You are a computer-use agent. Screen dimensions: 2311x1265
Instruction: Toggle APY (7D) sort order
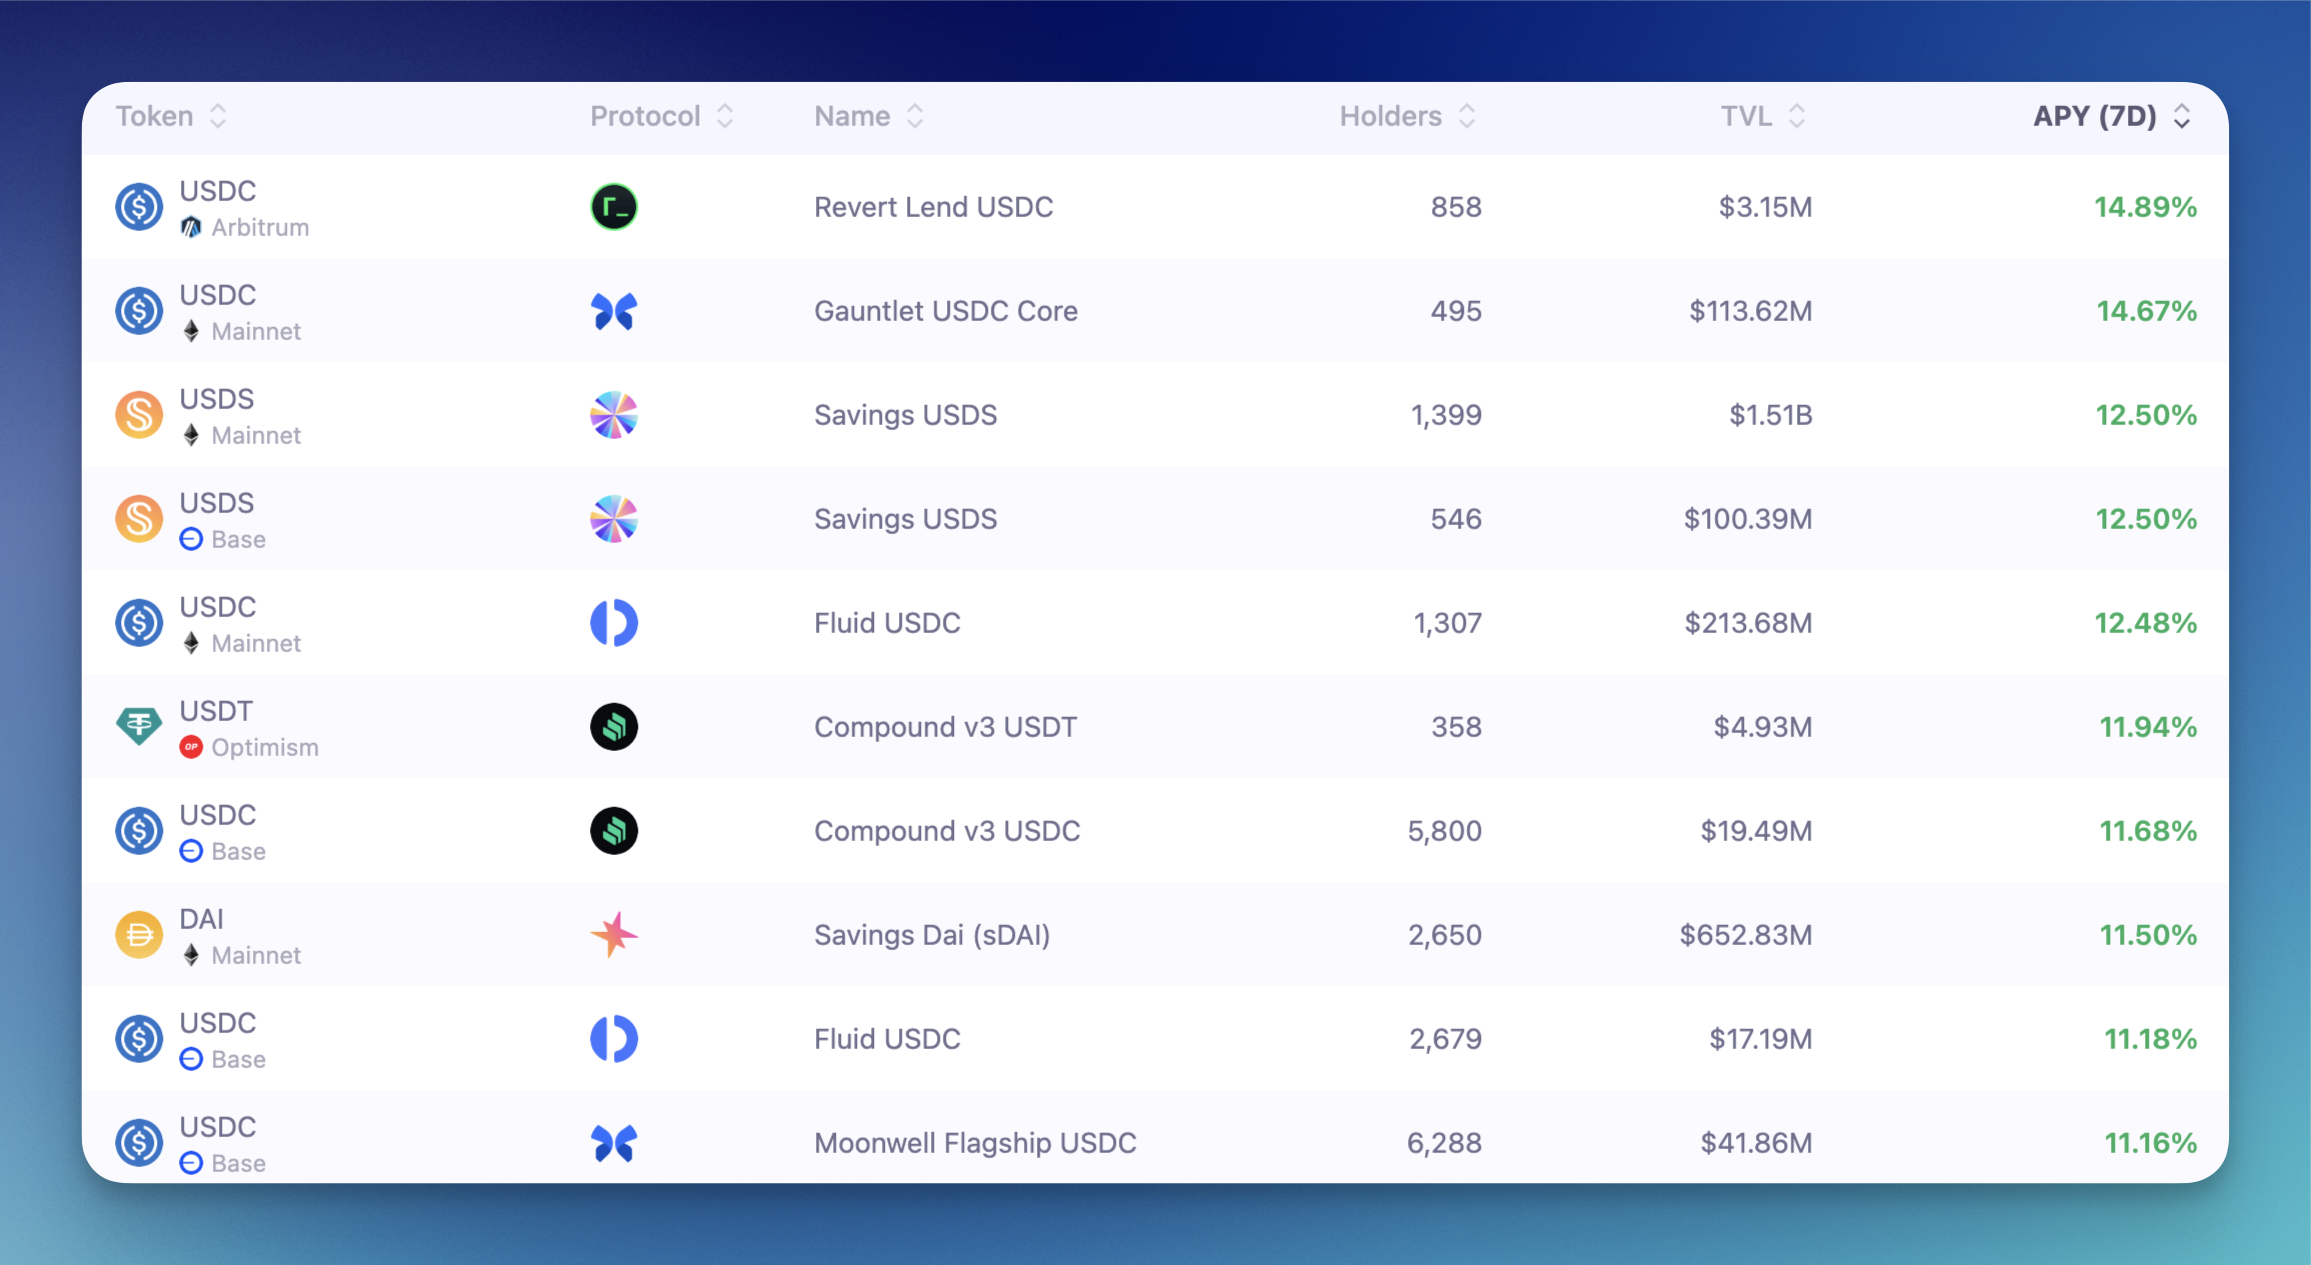[x=2112, y=116]
